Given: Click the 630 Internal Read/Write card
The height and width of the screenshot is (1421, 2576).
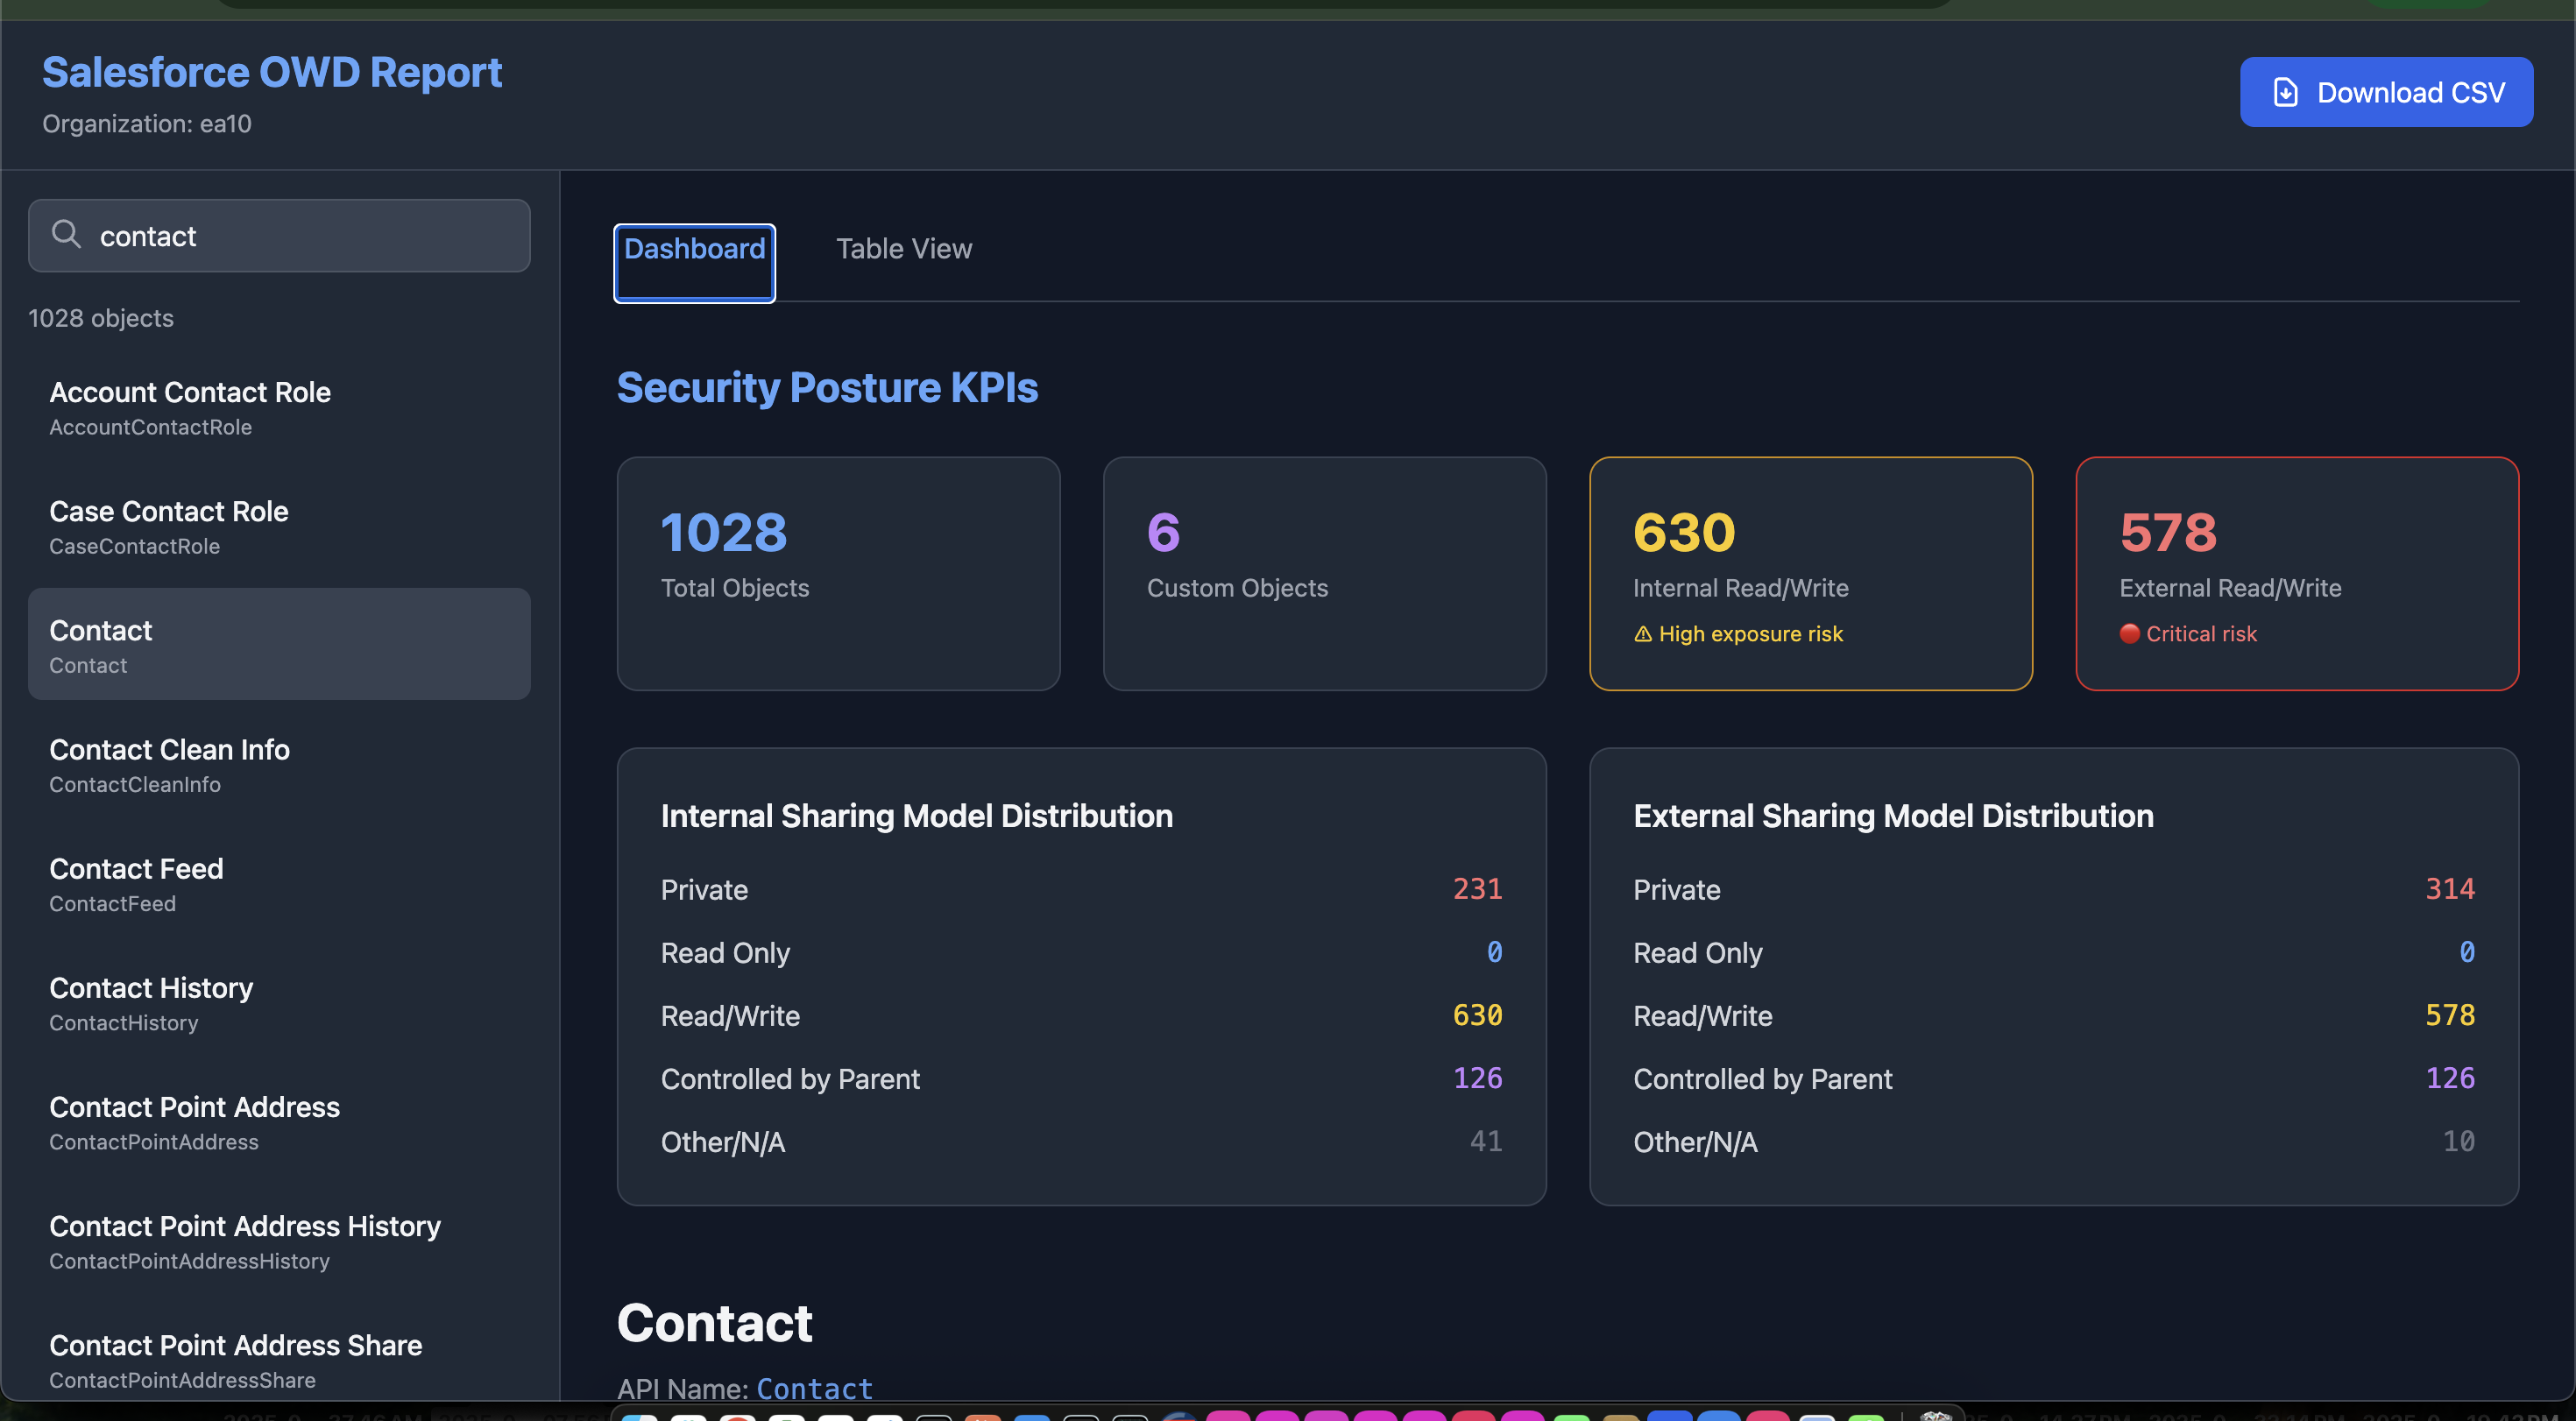Looking at the screenshot, I should pos(1810,574).
